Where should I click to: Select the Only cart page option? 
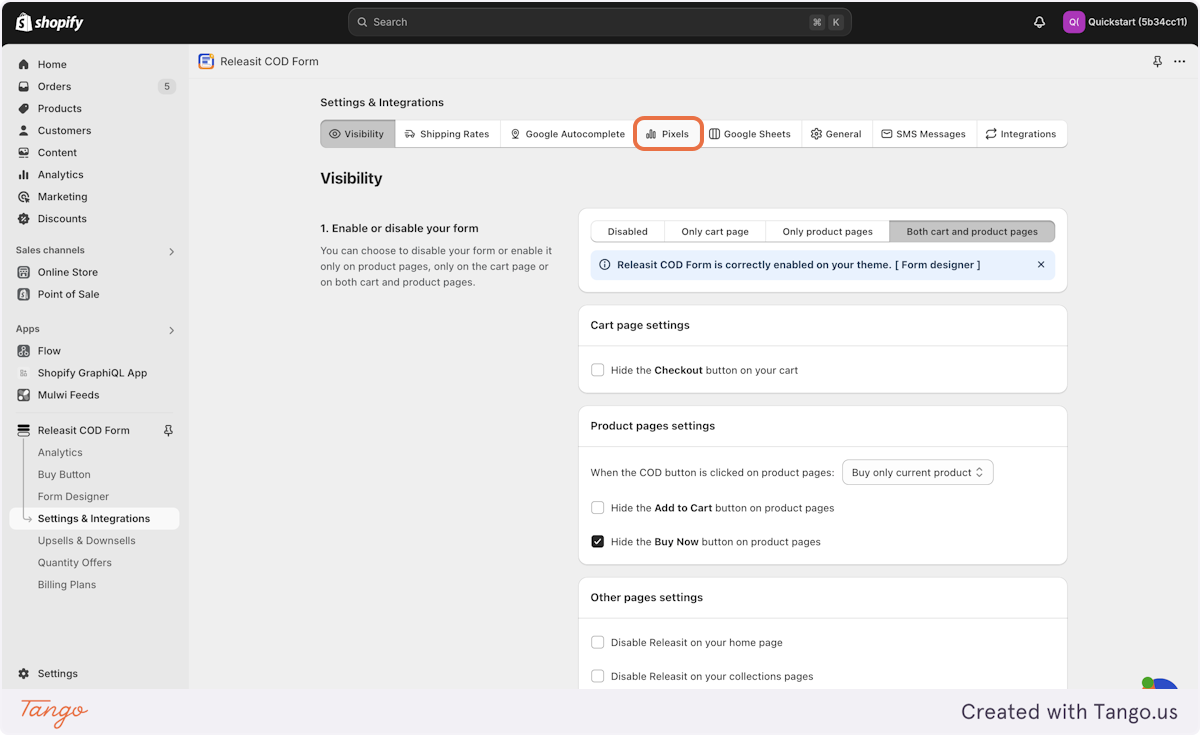click(x=715, y=232)
